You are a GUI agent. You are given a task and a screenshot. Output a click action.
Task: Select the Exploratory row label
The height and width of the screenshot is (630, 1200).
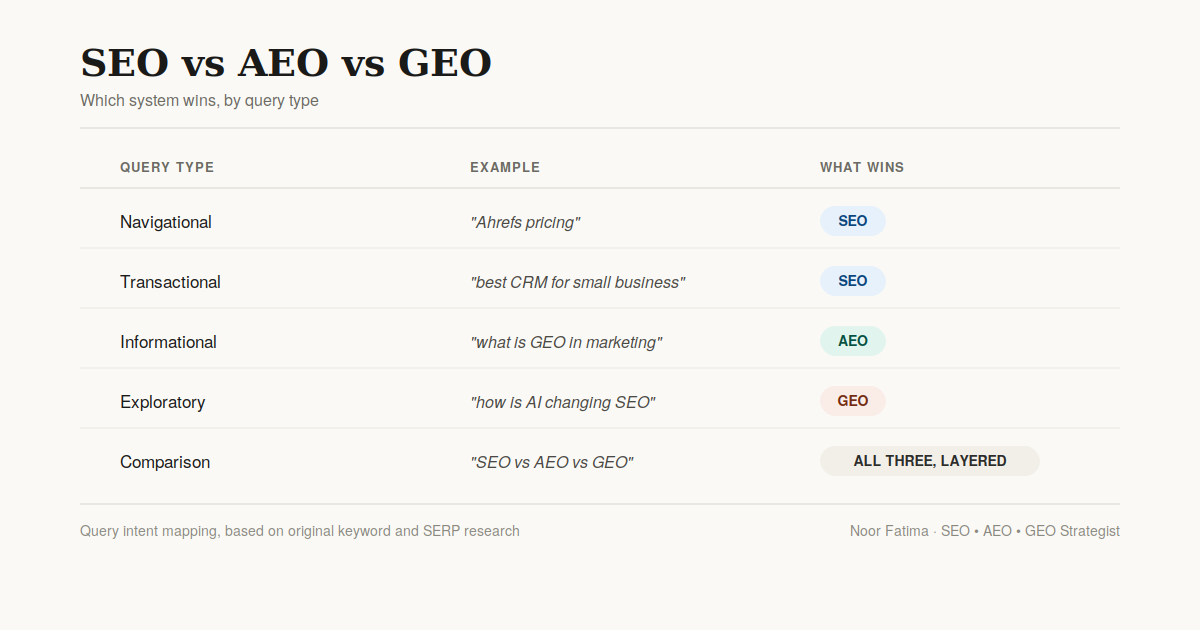click(x=162, y=402)
